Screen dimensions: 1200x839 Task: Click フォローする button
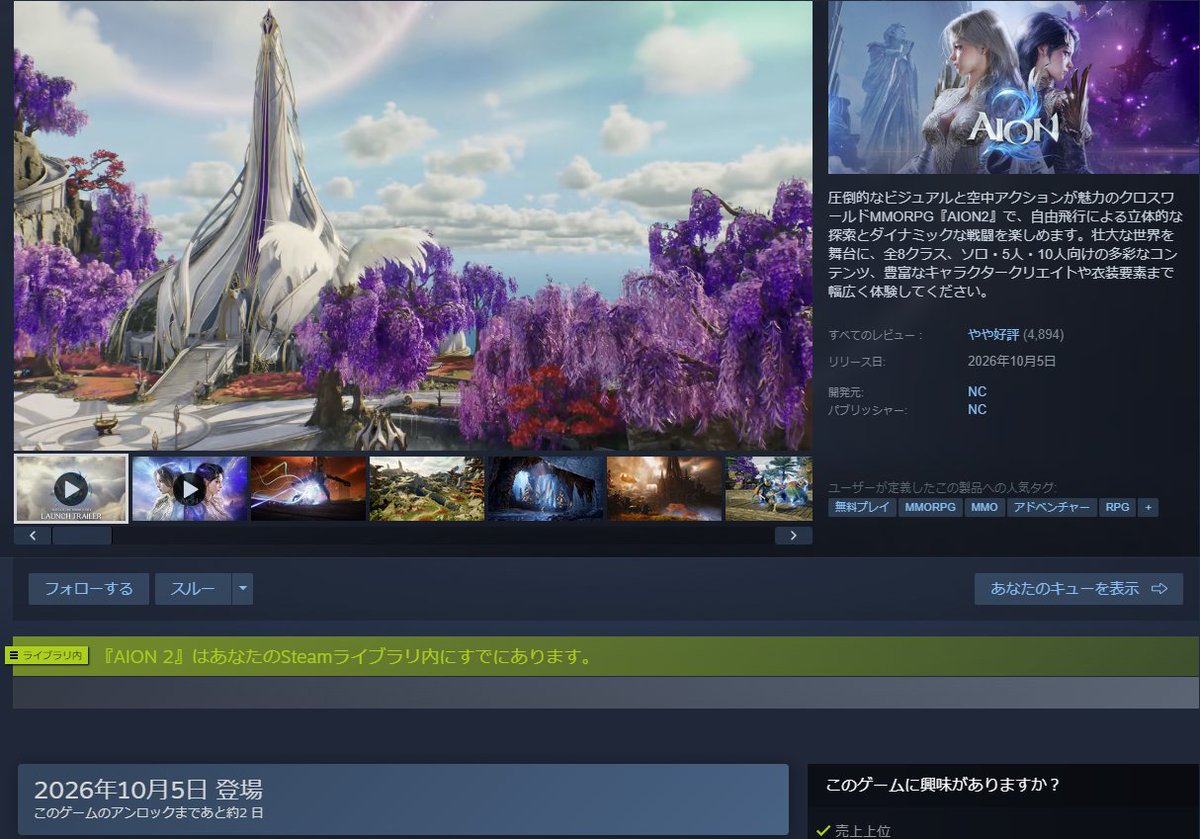tap(89, 589)
